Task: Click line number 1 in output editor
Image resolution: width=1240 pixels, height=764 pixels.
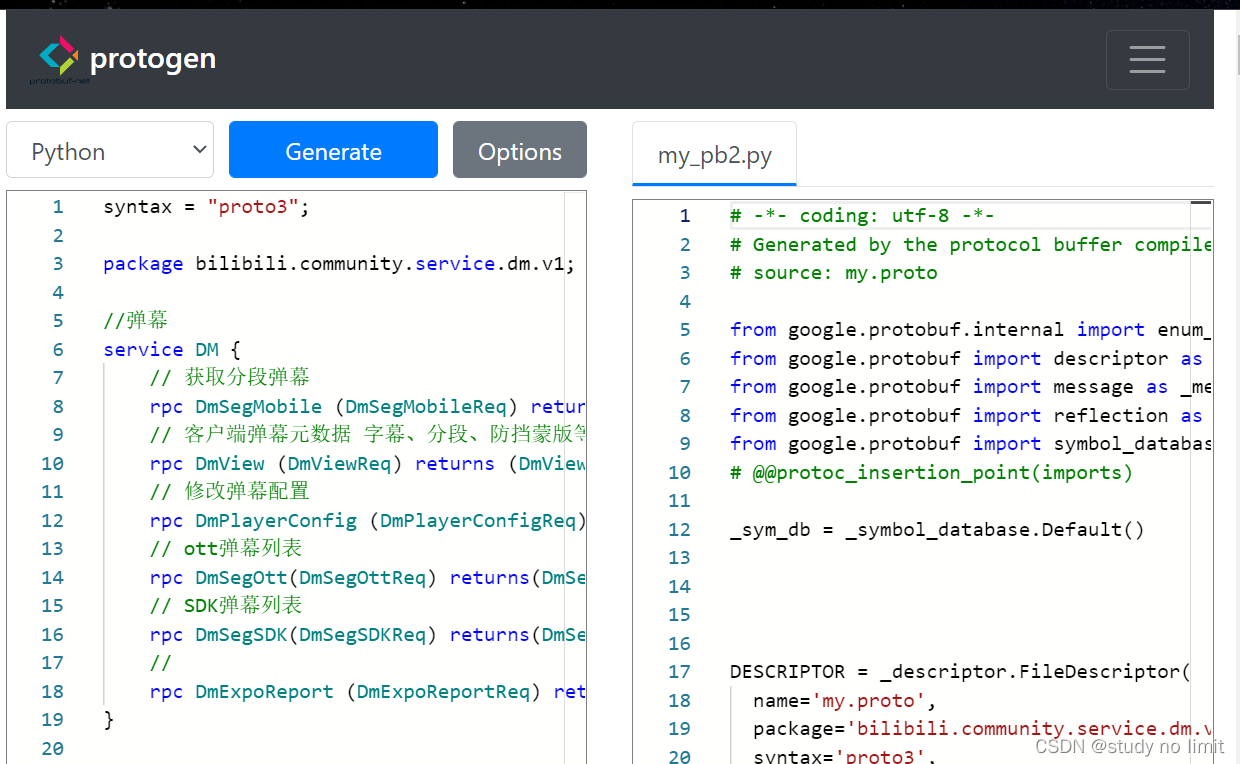Action: click(685, 216)
